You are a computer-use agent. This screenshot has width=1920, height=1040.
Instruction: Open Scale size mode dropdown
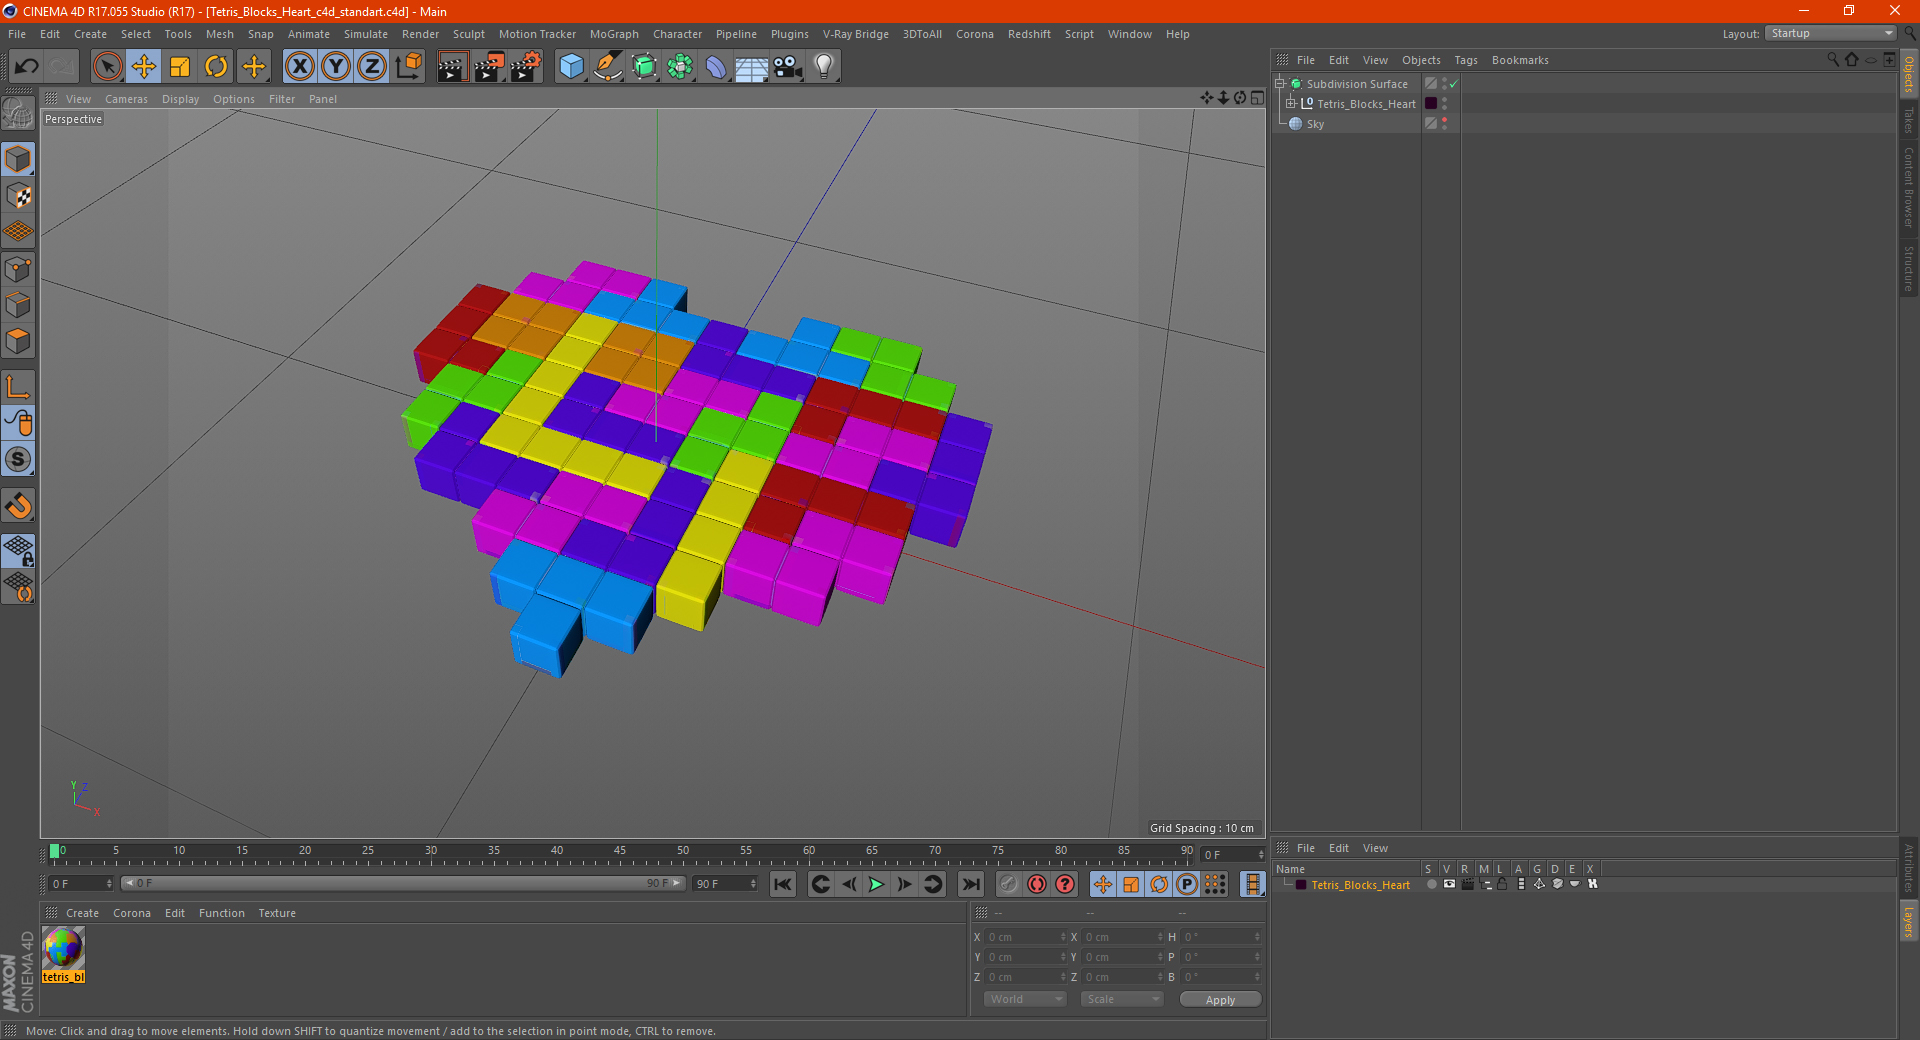click(x=1122, y=999)
